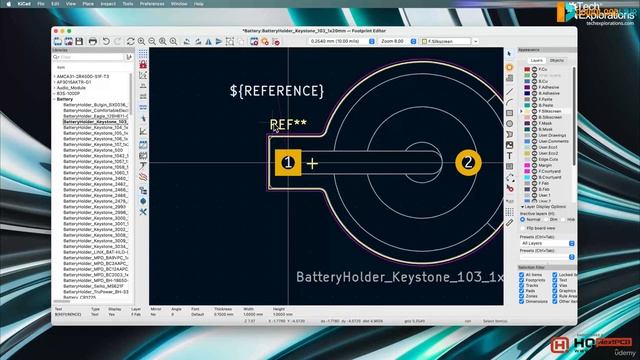This screenshot has width=640, height=360.
Task: Select the Add Pad tool
Action: coord(509,67)
